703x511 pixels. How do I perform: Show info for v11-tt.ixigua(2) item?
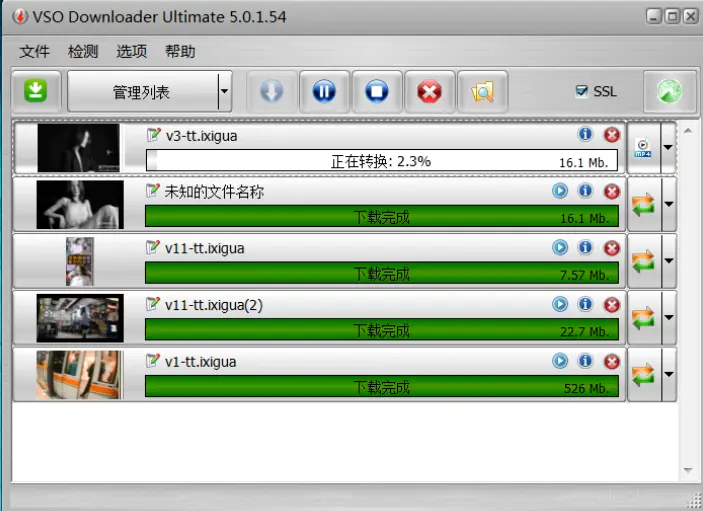[x=585, y=304]
